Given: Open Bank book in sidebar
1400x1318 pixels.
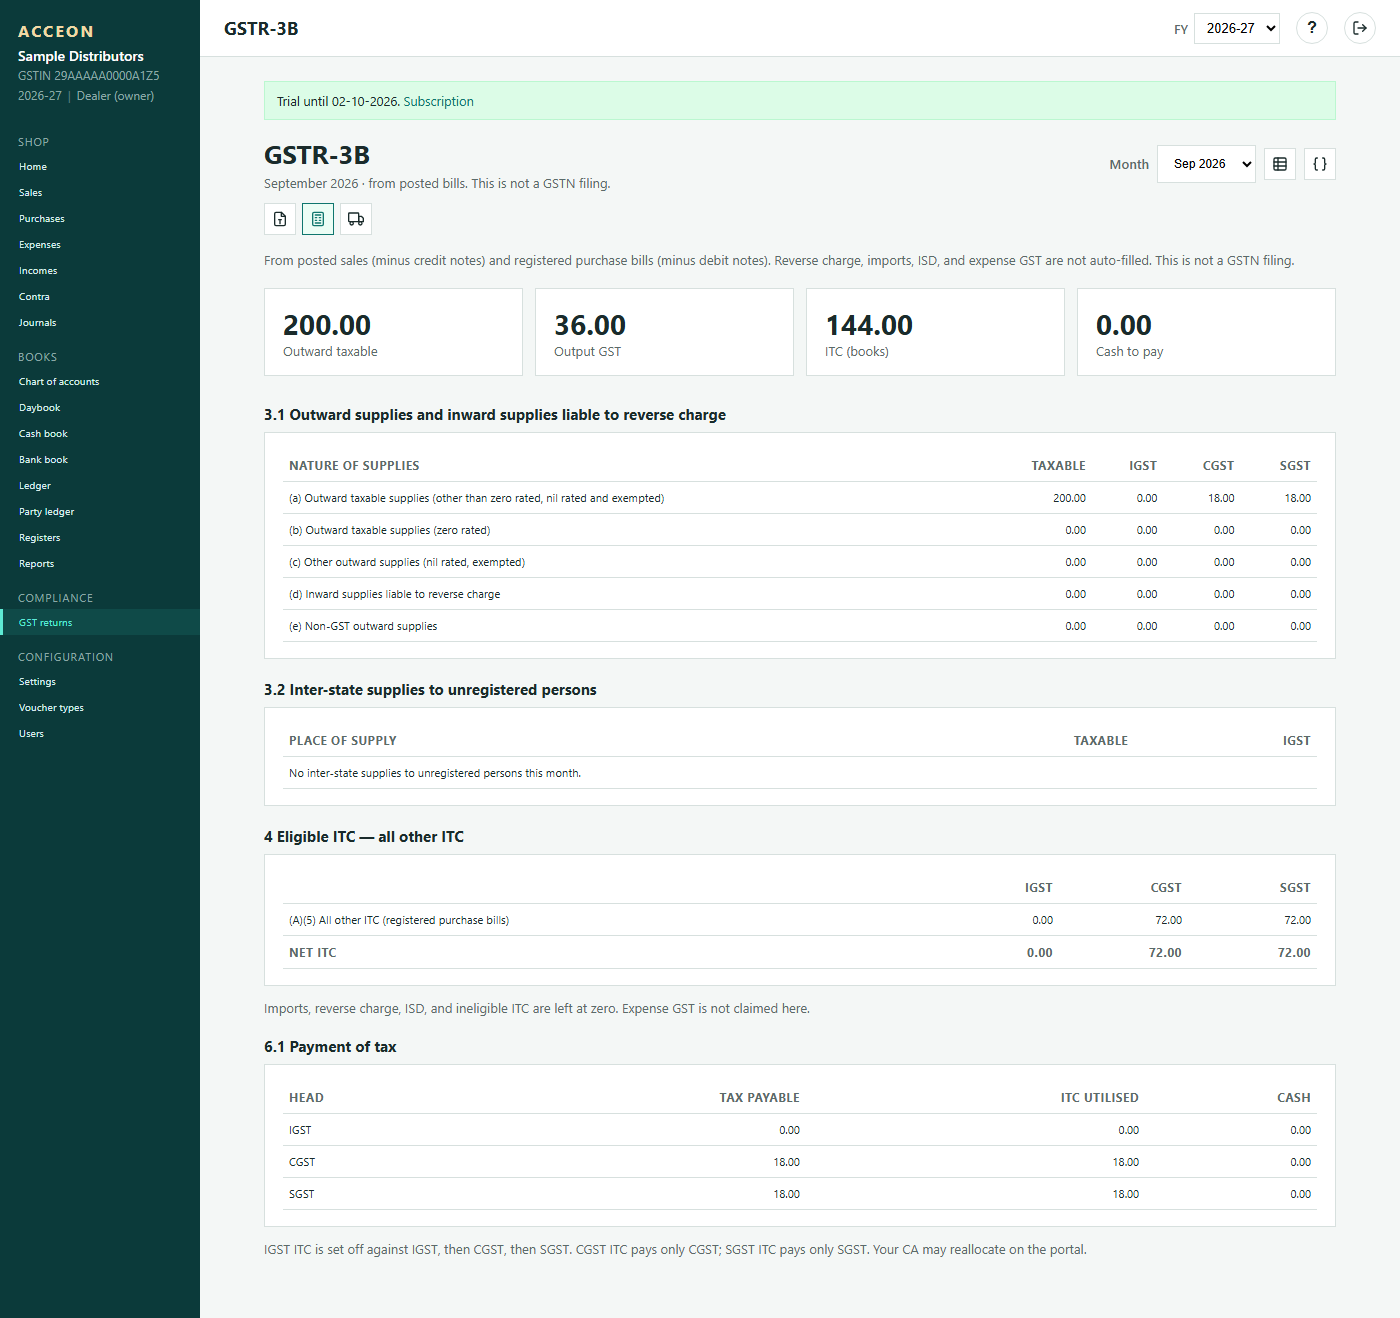Looking at the screenshot, I should (x=43, y=460).
